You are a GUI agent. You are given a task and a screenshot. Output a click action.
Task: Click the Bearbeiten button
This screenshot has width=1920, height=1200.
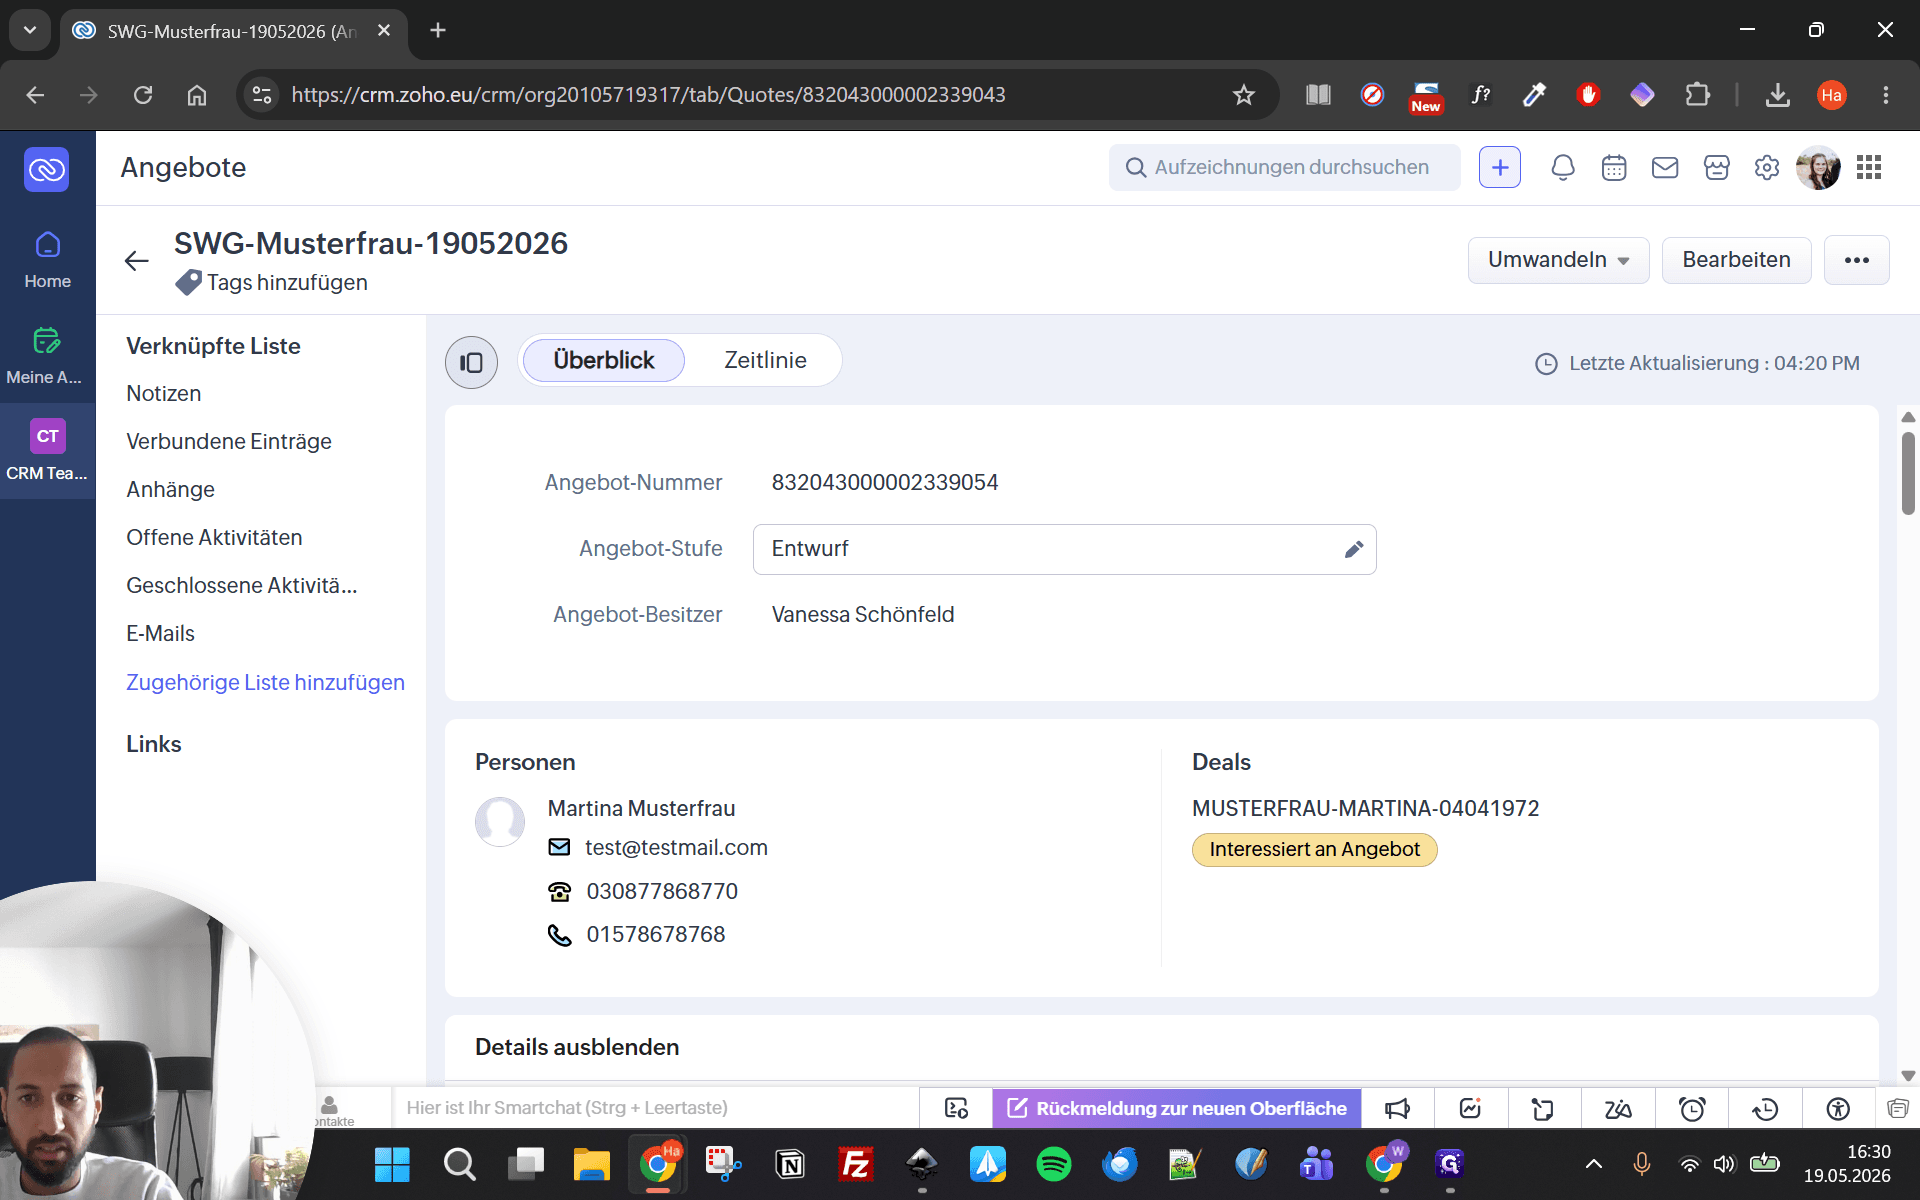1736,260
